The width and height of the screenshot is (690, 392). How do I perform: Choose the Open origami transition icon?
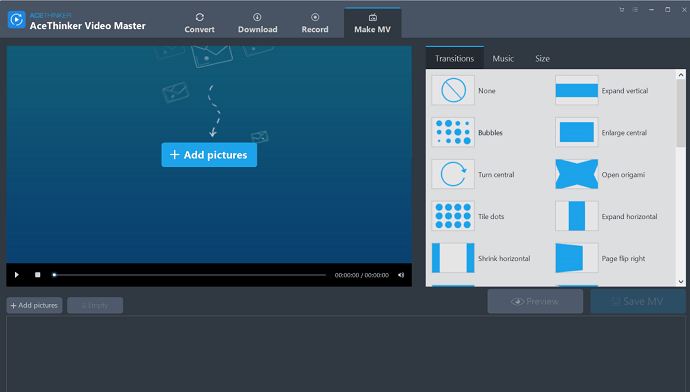(x=576, y=174)
